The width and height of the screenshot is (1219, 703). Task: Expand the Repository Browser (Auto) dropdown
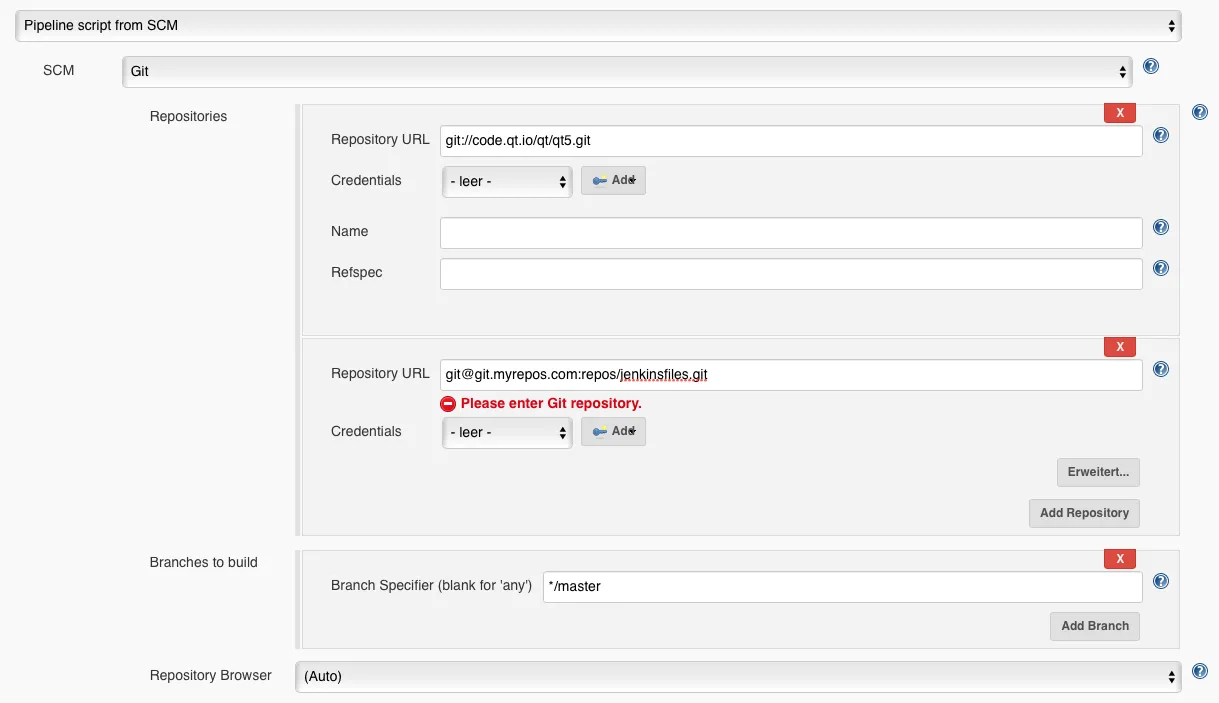738,676
